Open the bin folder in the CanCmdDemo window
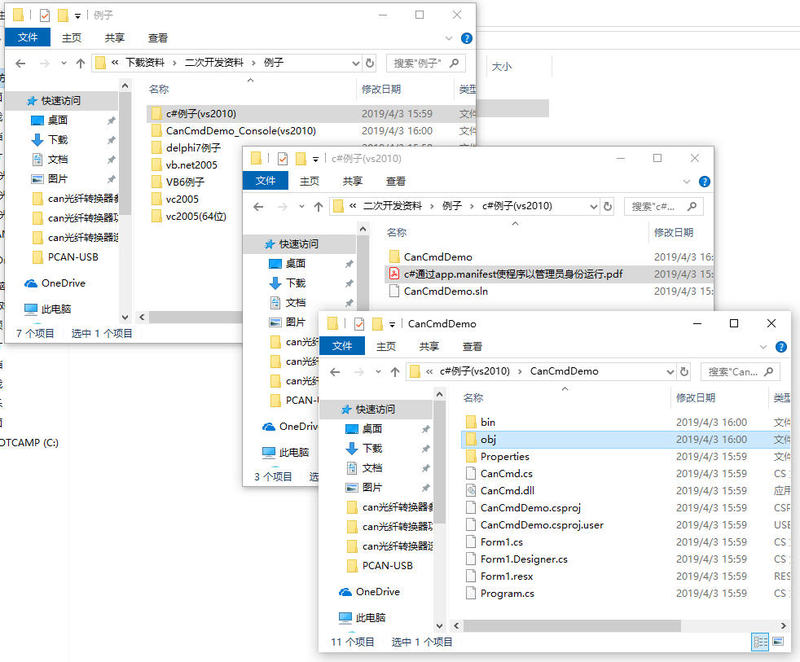 [487, 422]
